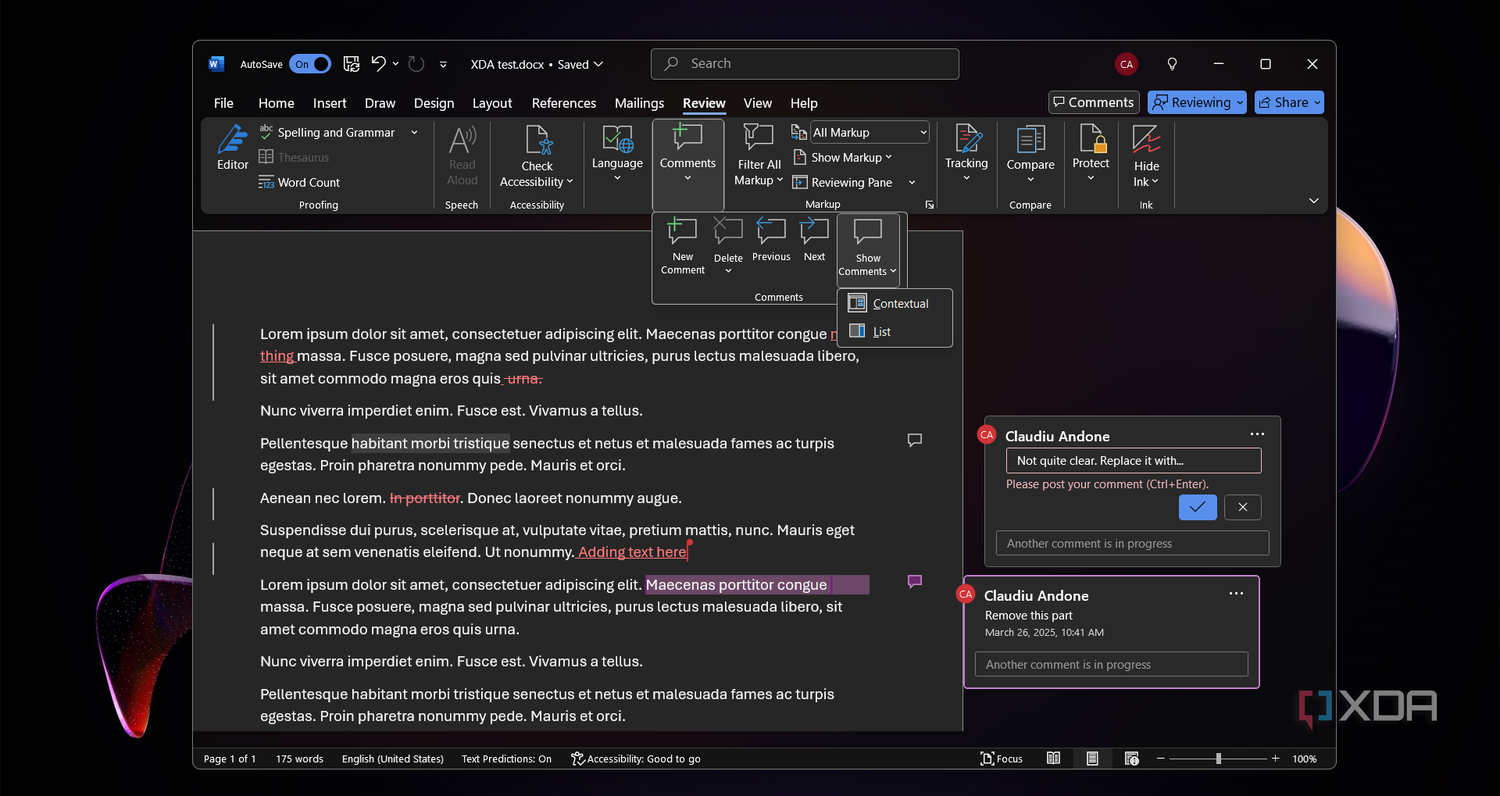Screen dimensions: 1500x796
Task: Open the Protect options
Action: (1091, 154)
